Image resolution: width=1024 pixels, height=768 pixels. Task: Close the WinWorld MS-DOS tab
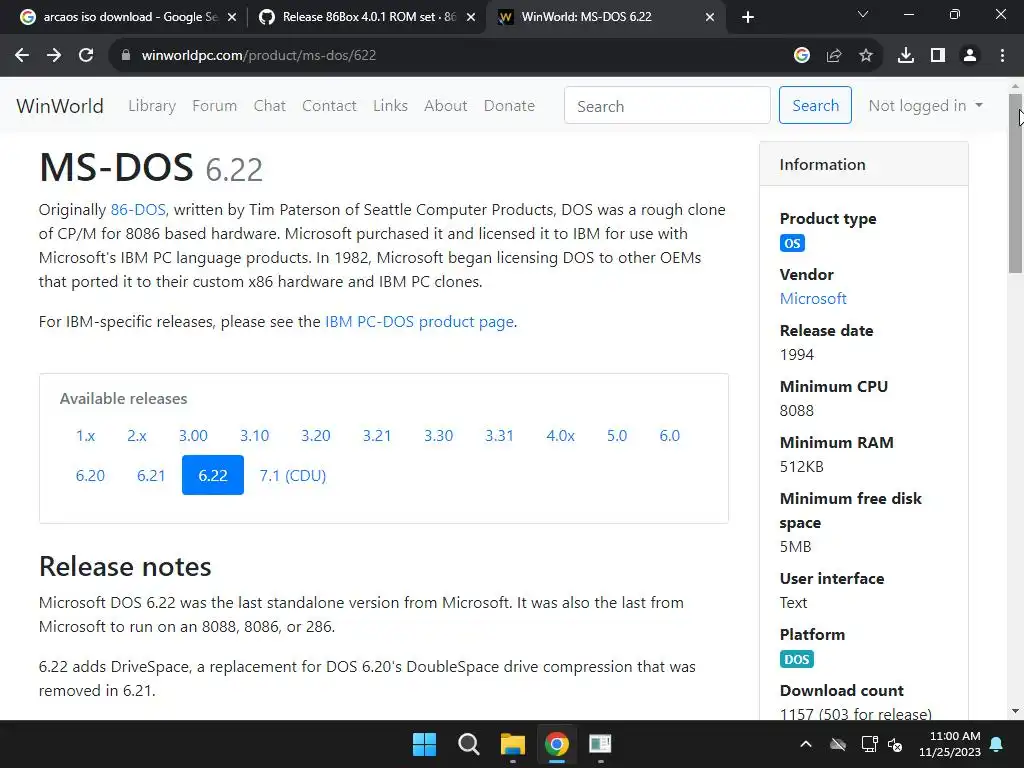click(x=710, y=18)
